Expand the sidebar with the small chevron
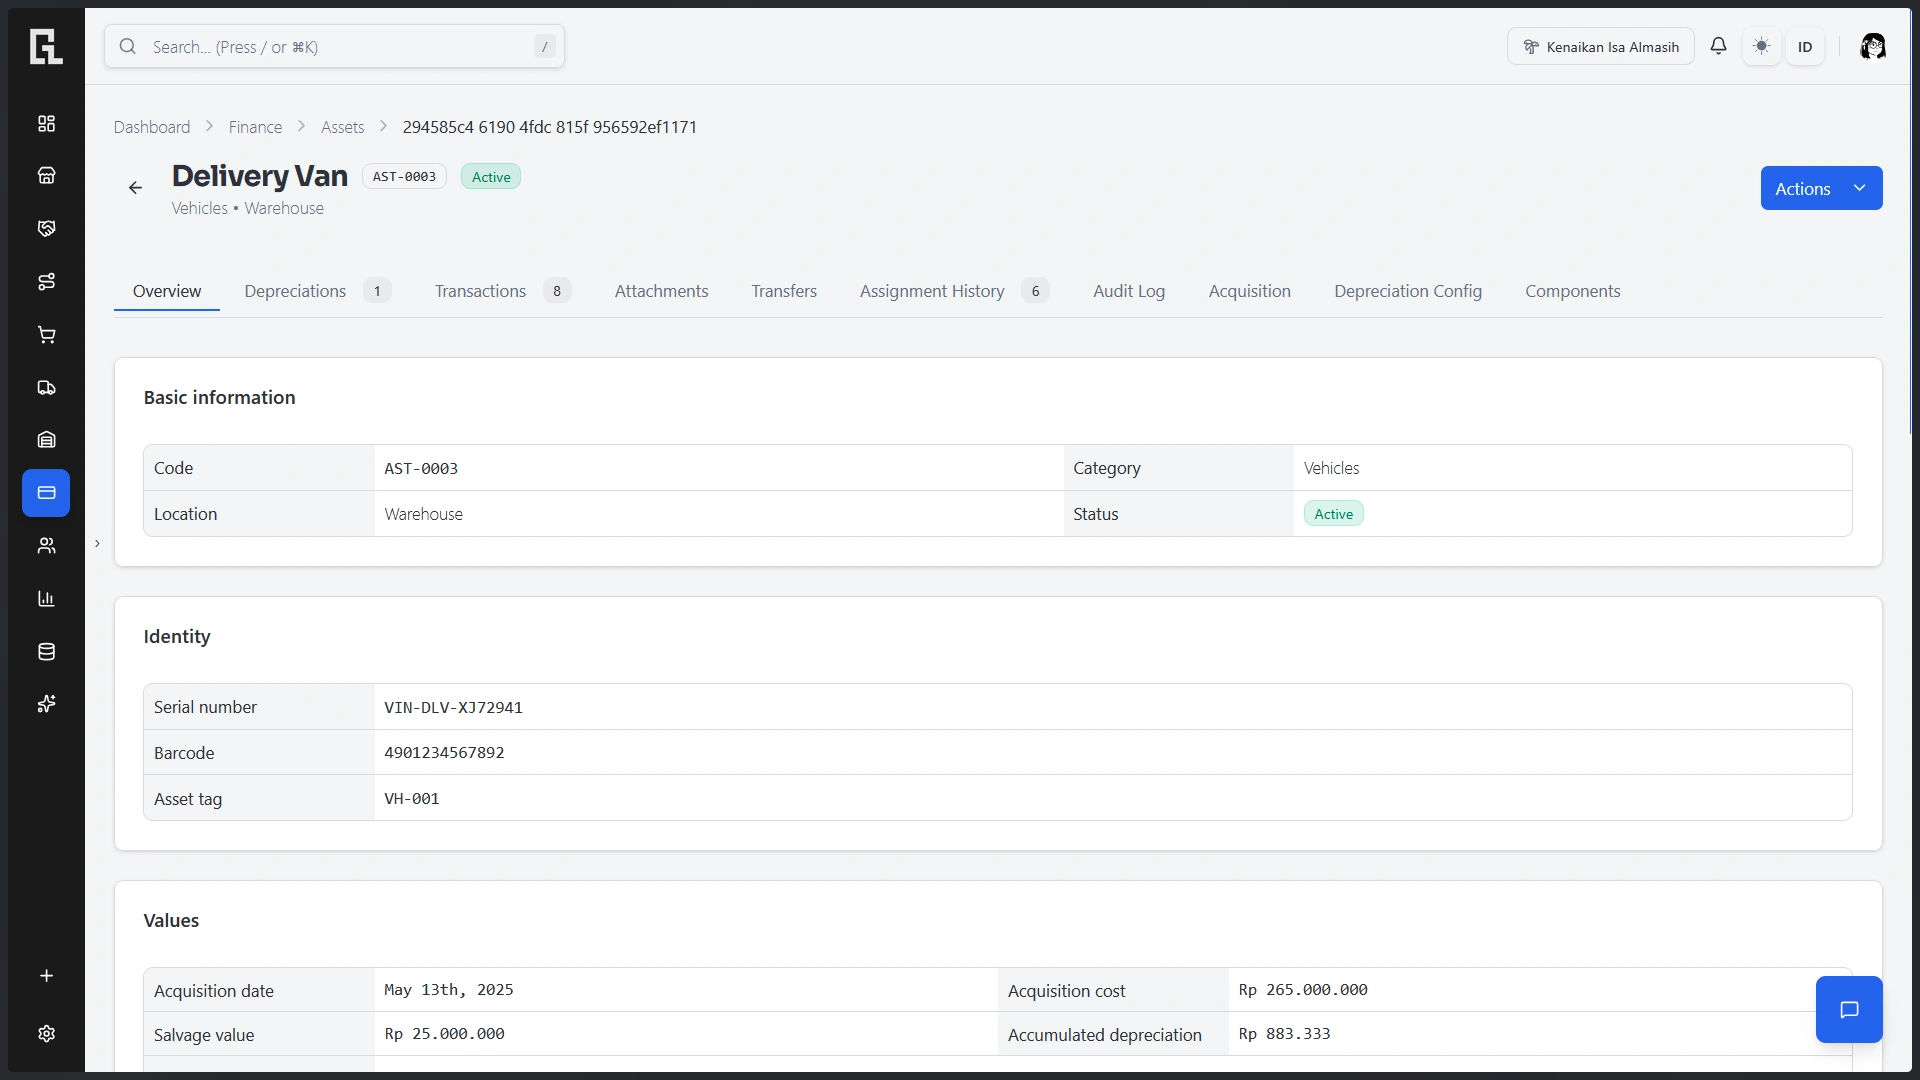1920x1080 pixels. (97, 544)
